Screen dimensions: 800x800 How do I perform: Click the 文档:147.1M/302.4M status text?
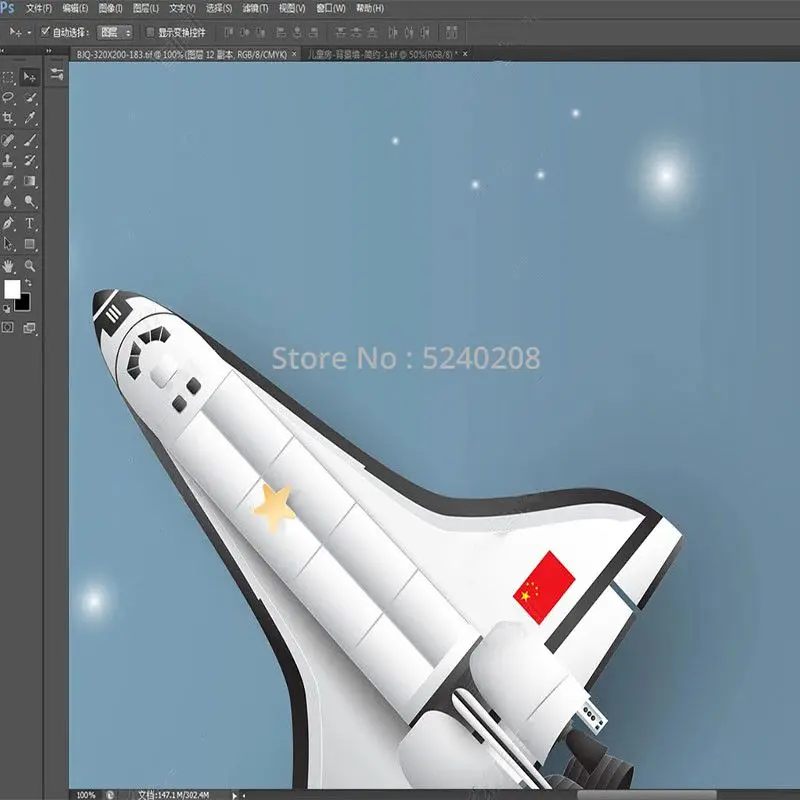coord(173,795)
